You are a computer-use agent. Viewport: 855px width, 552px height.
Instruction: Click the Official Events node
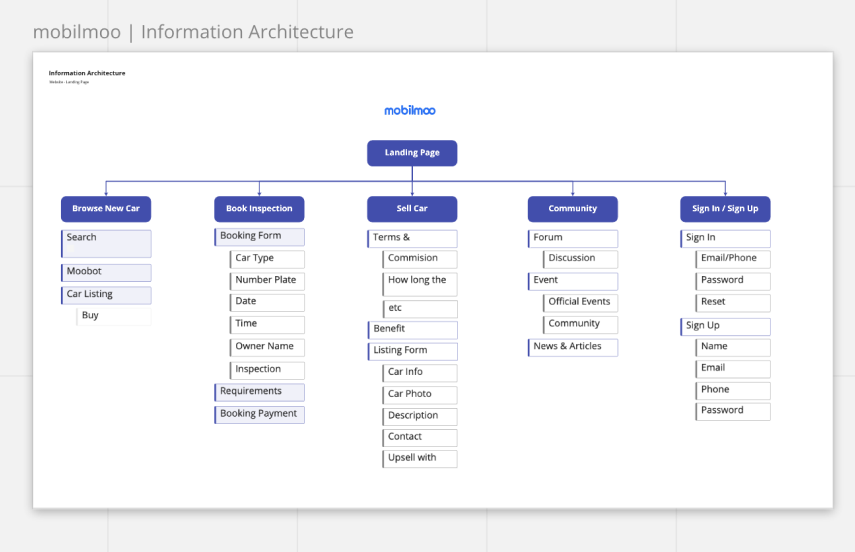[x=580, y=302]
